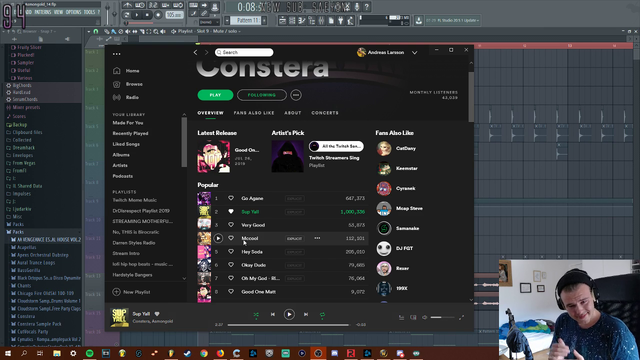Image resolution: width=640 pixels, height=360 pixels.
Task: Switch to the About tab
Action: coord(293,113)
